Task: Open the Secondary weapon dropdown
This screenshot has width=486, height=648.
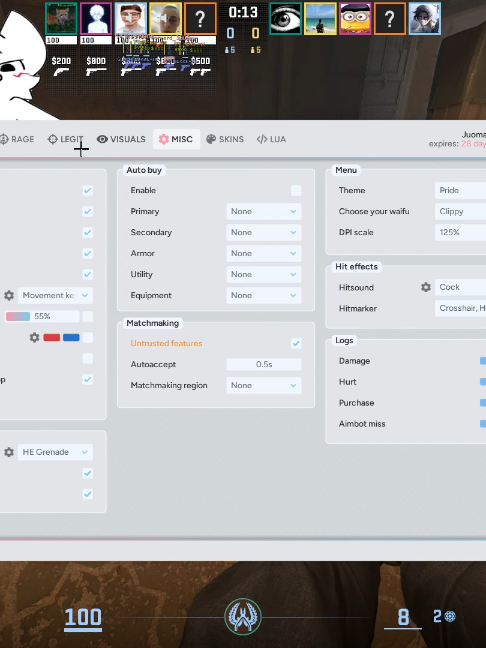Action: click(x=264, y=233)
